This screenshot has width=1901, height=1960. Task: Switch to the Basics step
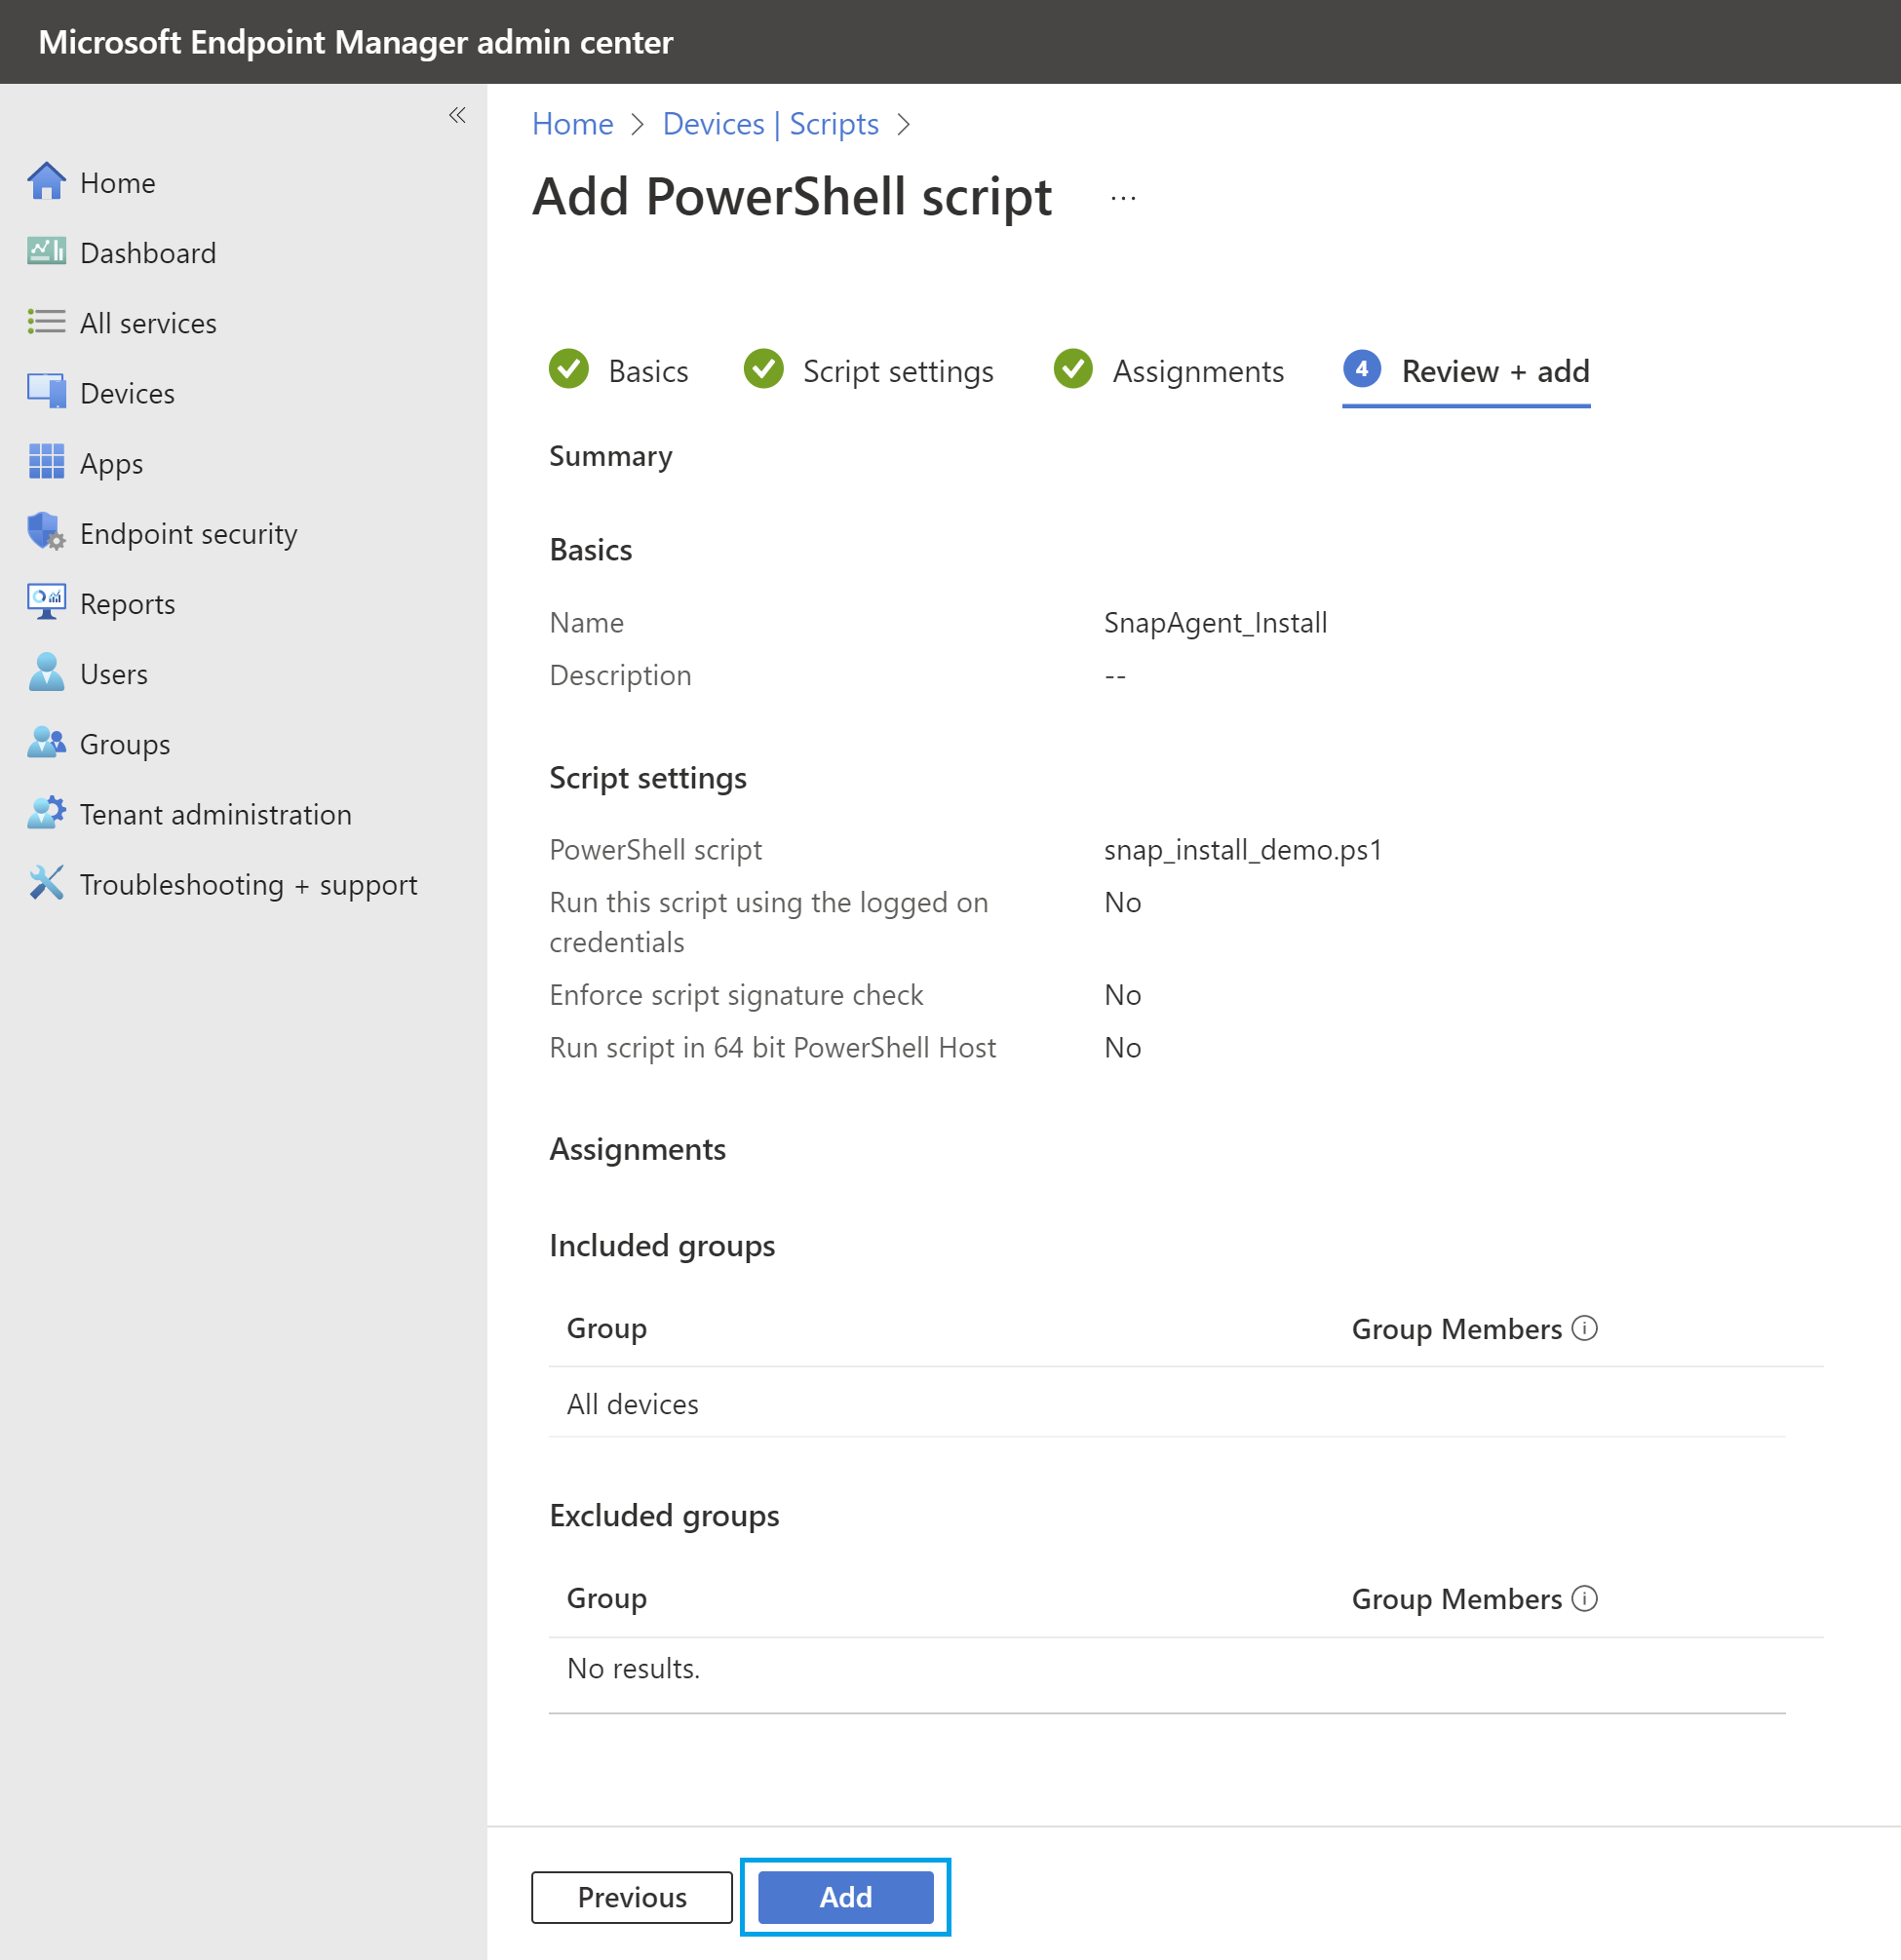click(x=648, y=371)
